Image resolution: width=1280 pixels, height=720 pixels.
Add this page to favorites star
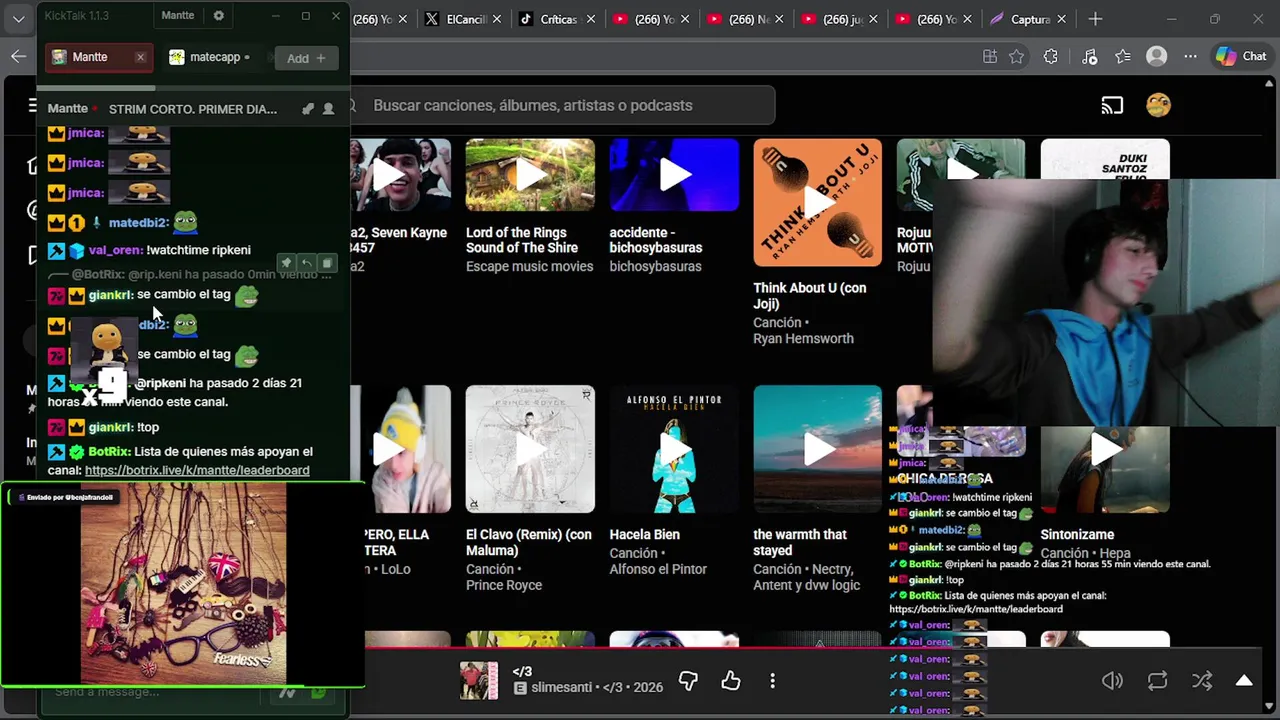pos(1017,57)
